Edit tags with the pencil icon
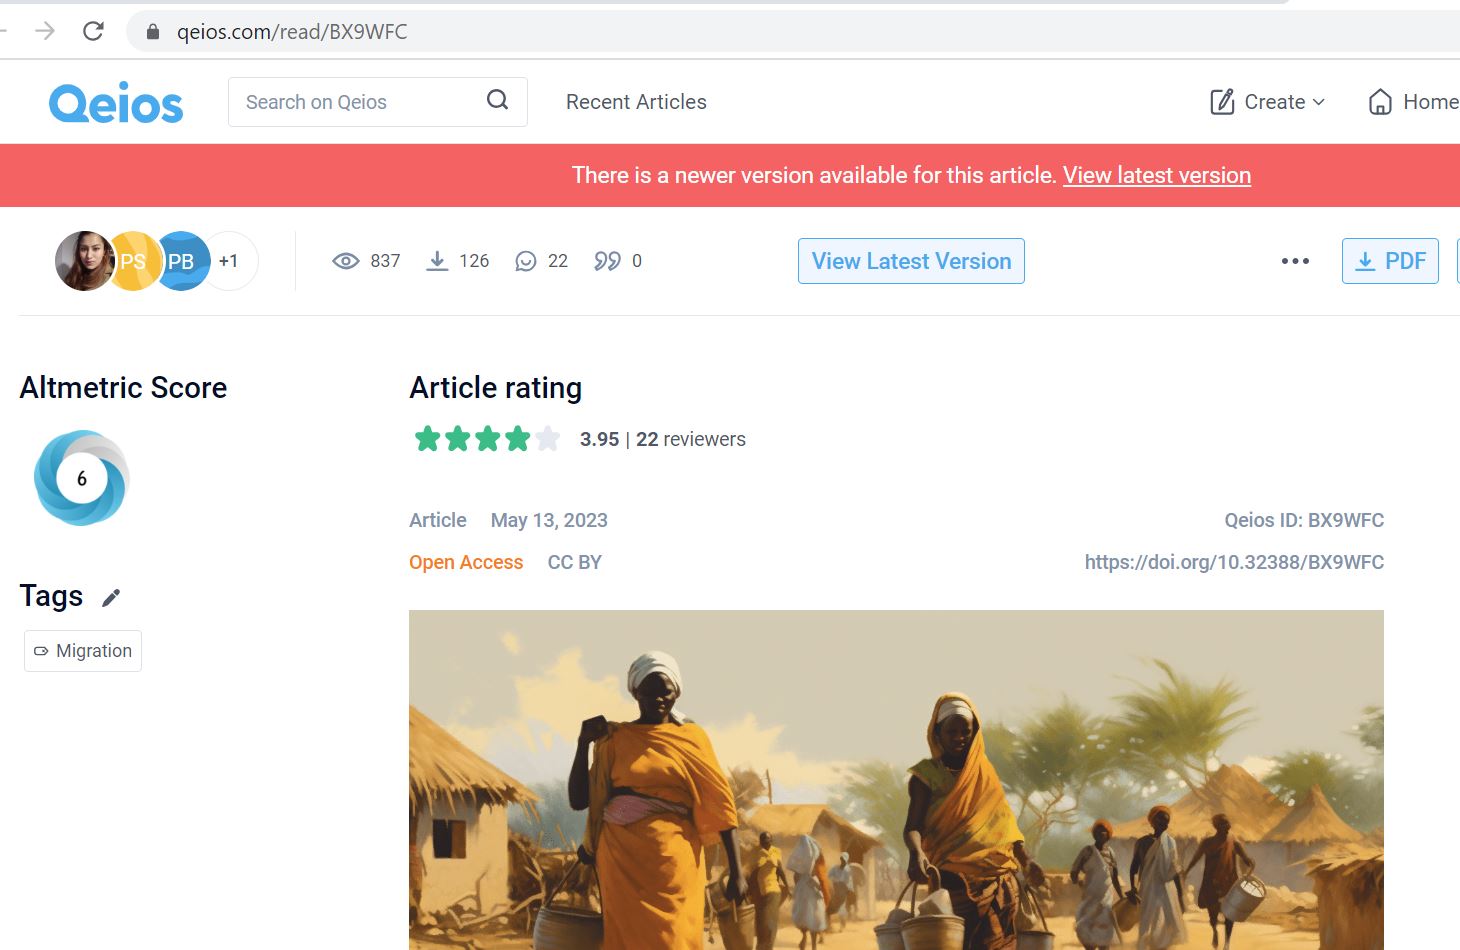This screenshot has width=1460, height=950. (x=111, y=597)
